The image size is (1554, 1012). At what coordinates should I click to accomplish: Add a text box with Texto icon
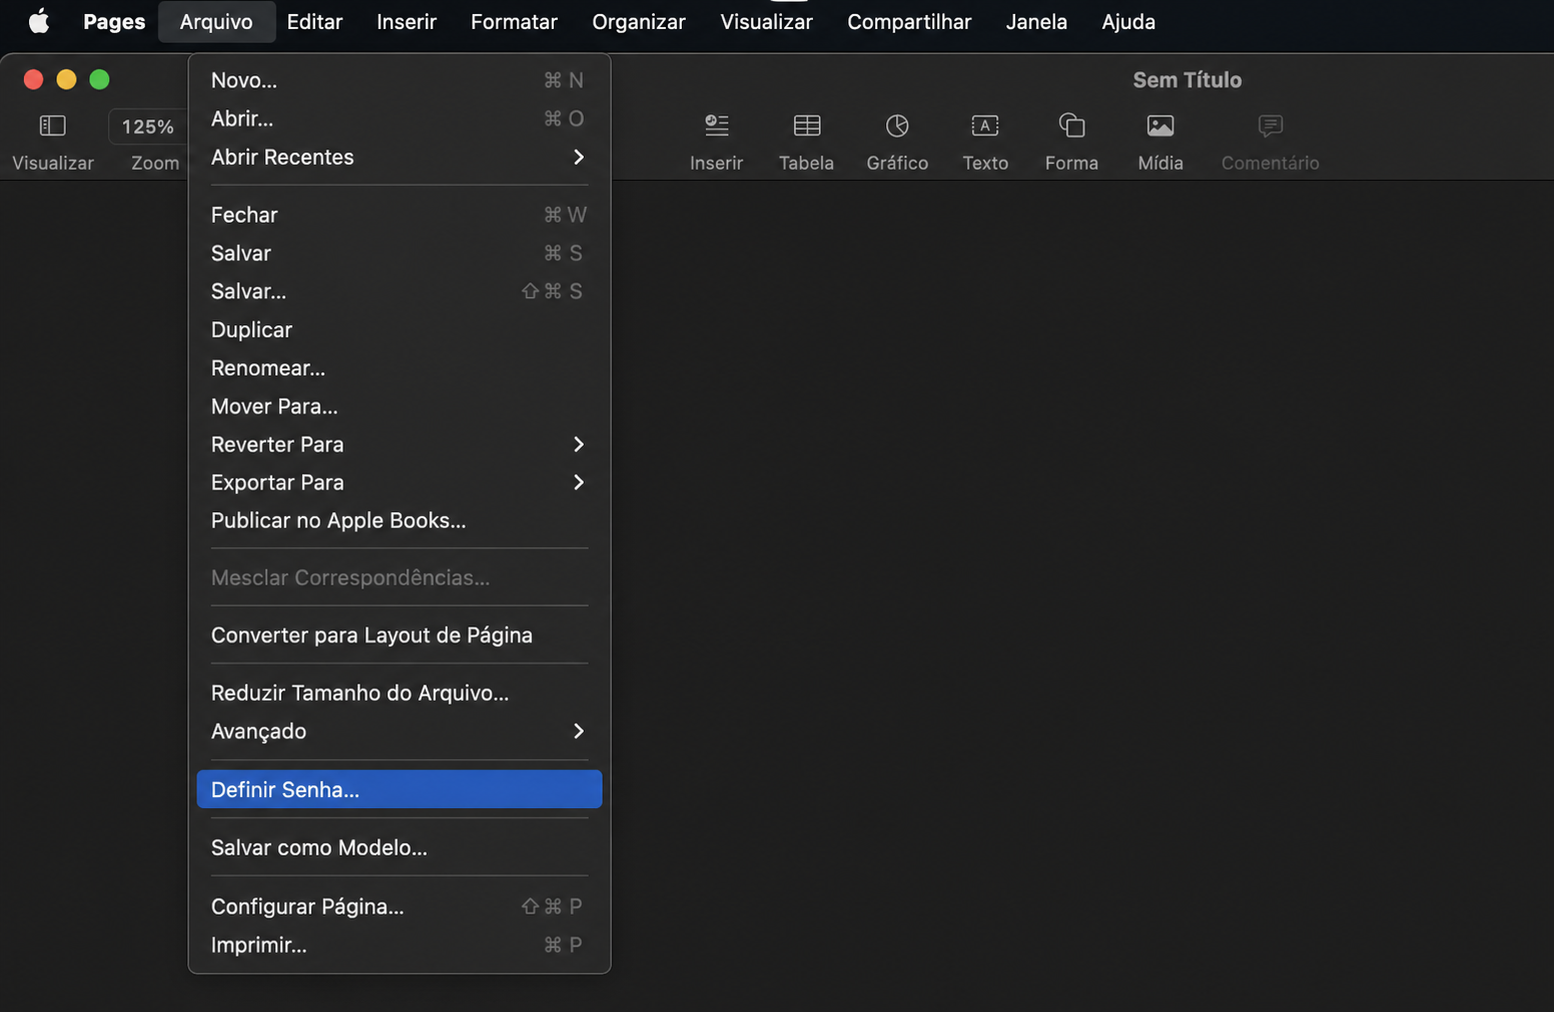tap(985, 126)
